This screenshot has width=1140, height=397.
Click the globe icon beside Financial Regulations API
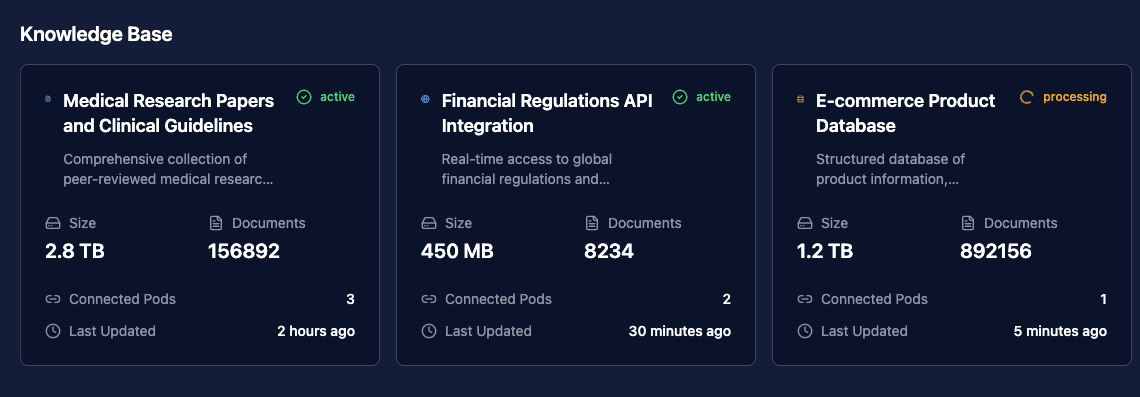tap(425, 99)
